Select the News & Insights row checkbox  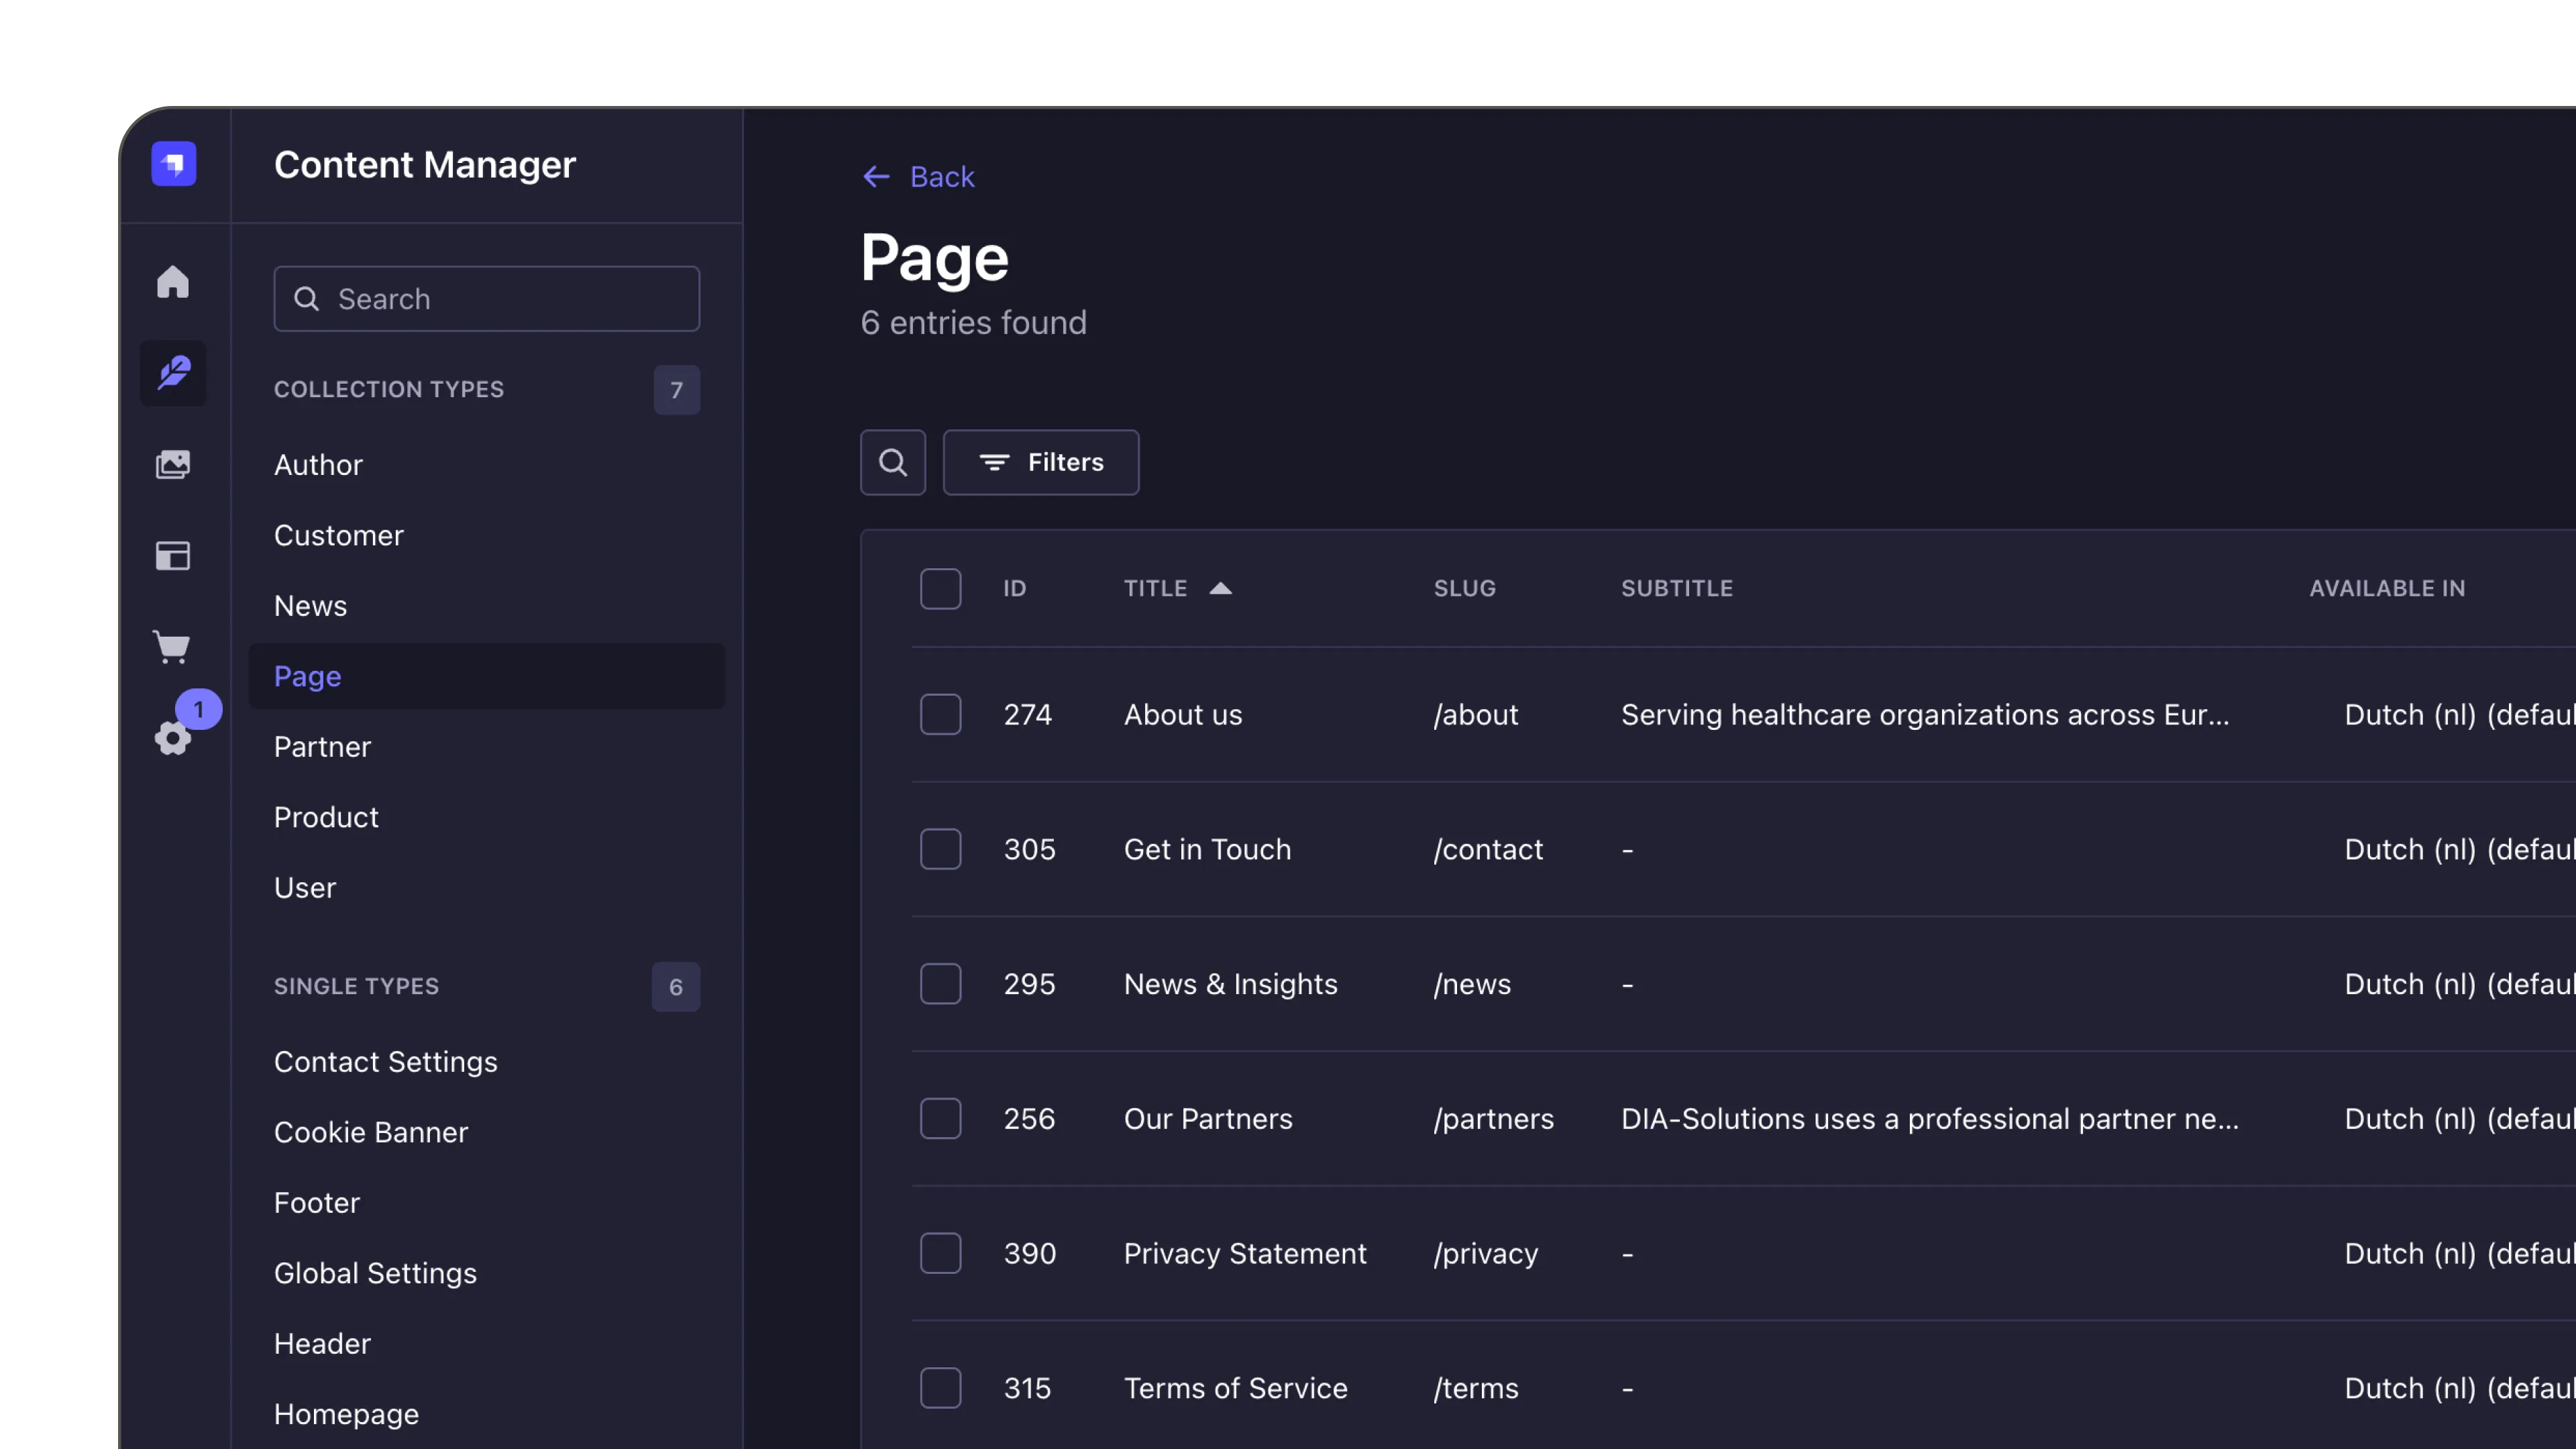[x=940, y=984]
